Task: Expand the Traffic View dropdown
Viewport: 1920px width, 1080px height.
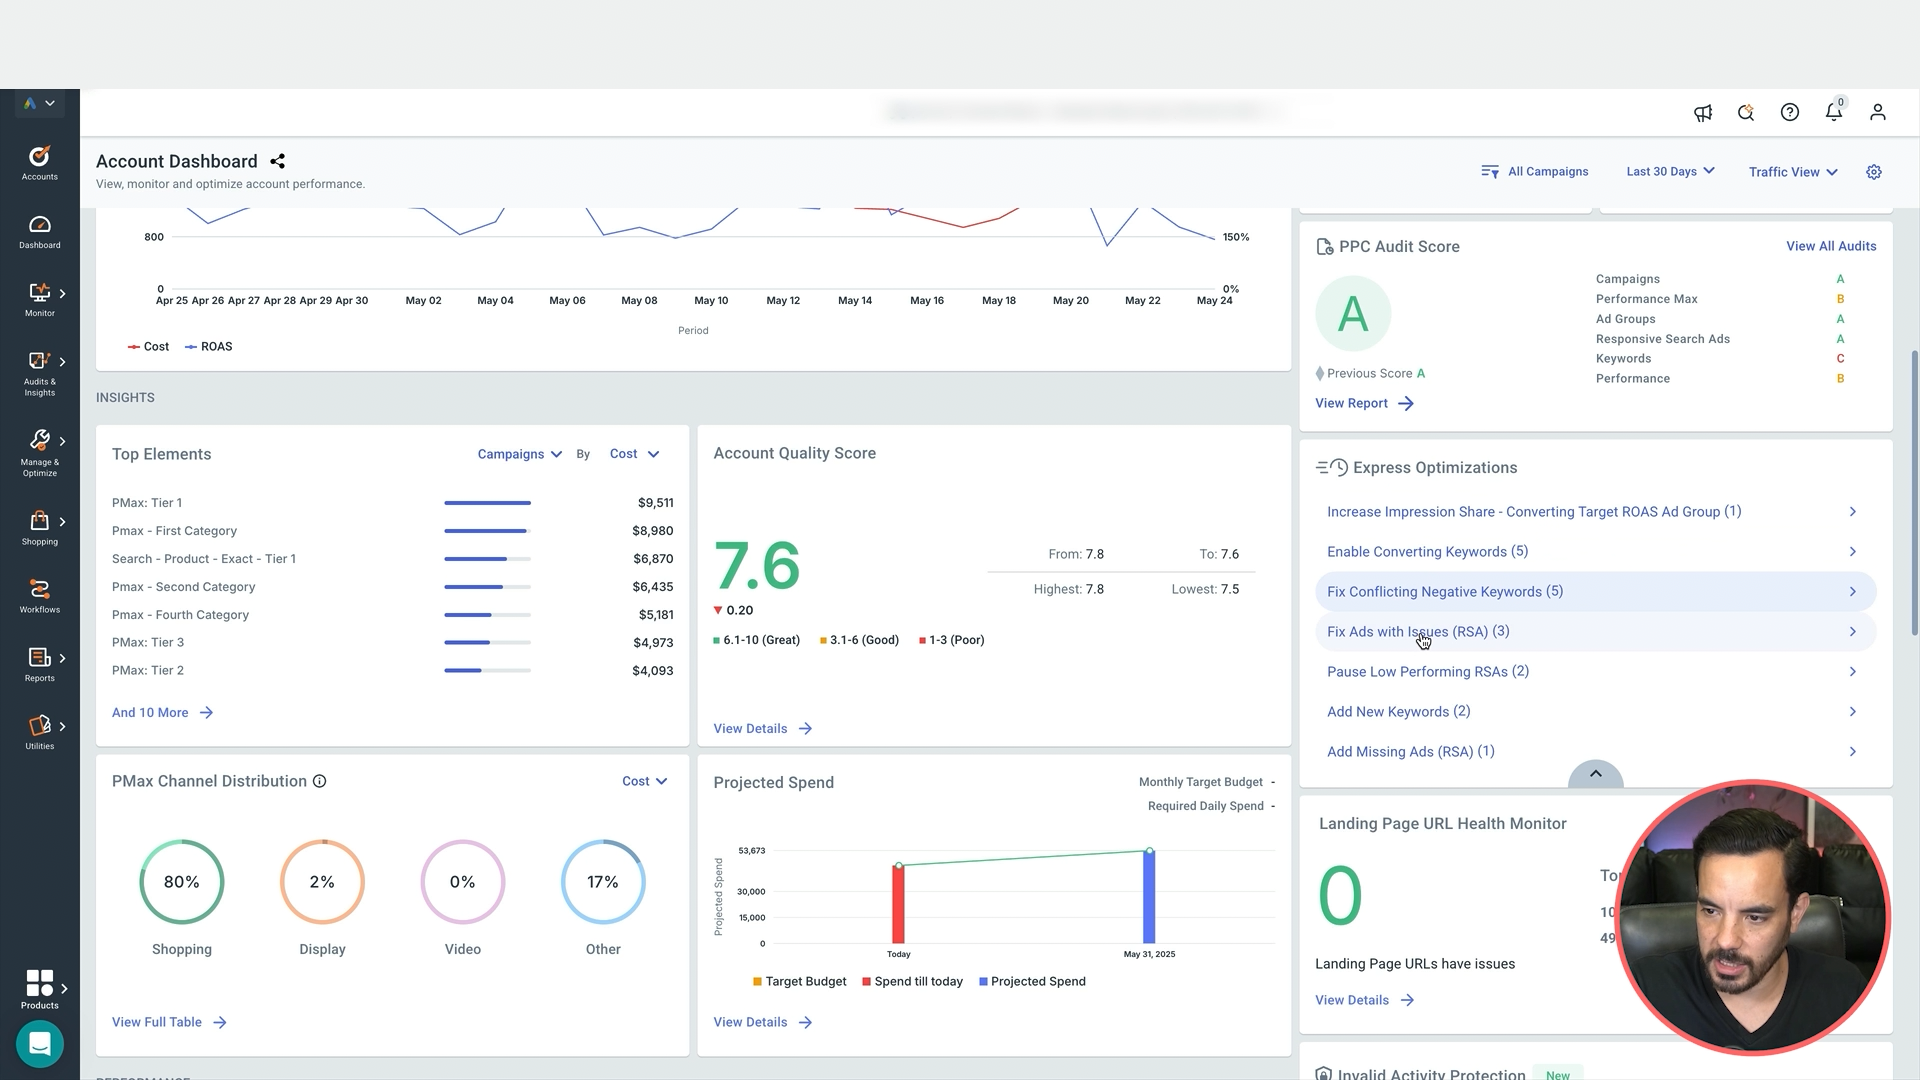Action: 1792,172
